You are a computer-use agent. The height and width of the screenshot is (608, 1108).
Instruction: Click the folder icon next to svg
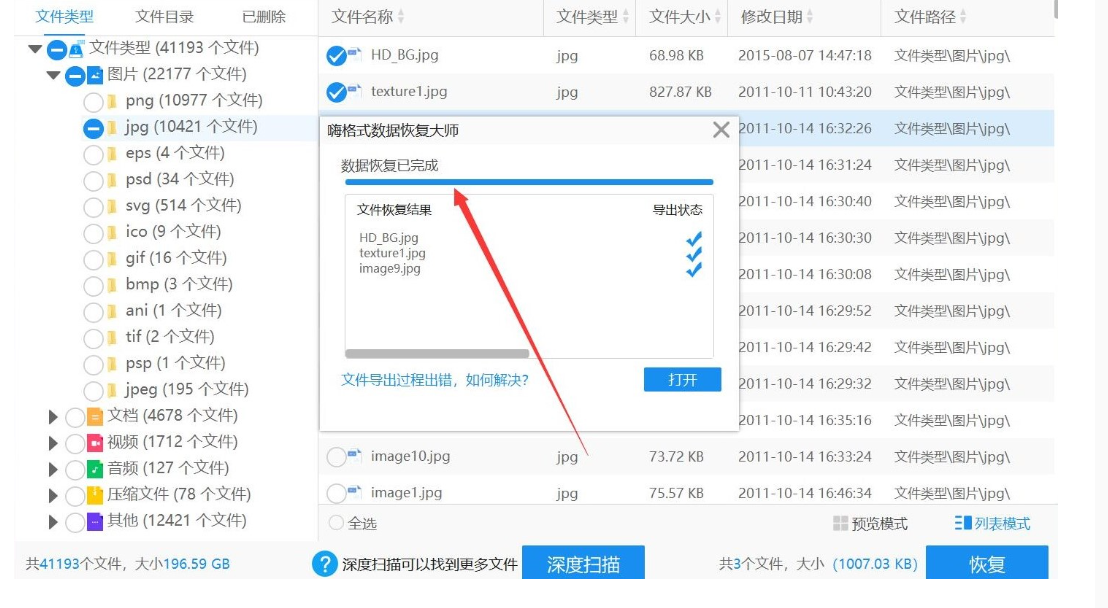tap(112, 206)
